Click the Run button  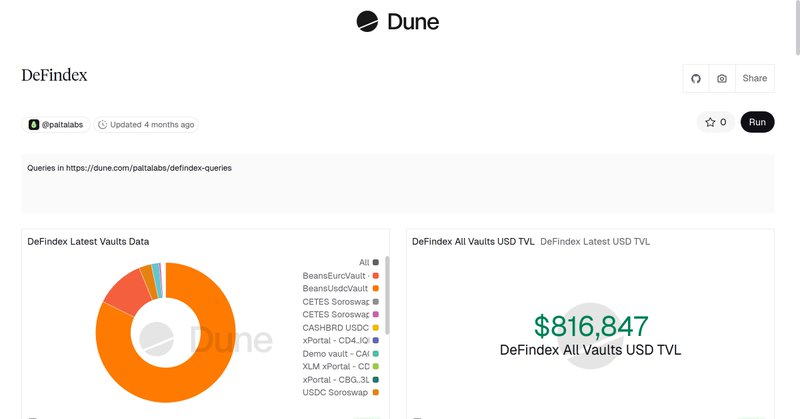pos(757,122)
